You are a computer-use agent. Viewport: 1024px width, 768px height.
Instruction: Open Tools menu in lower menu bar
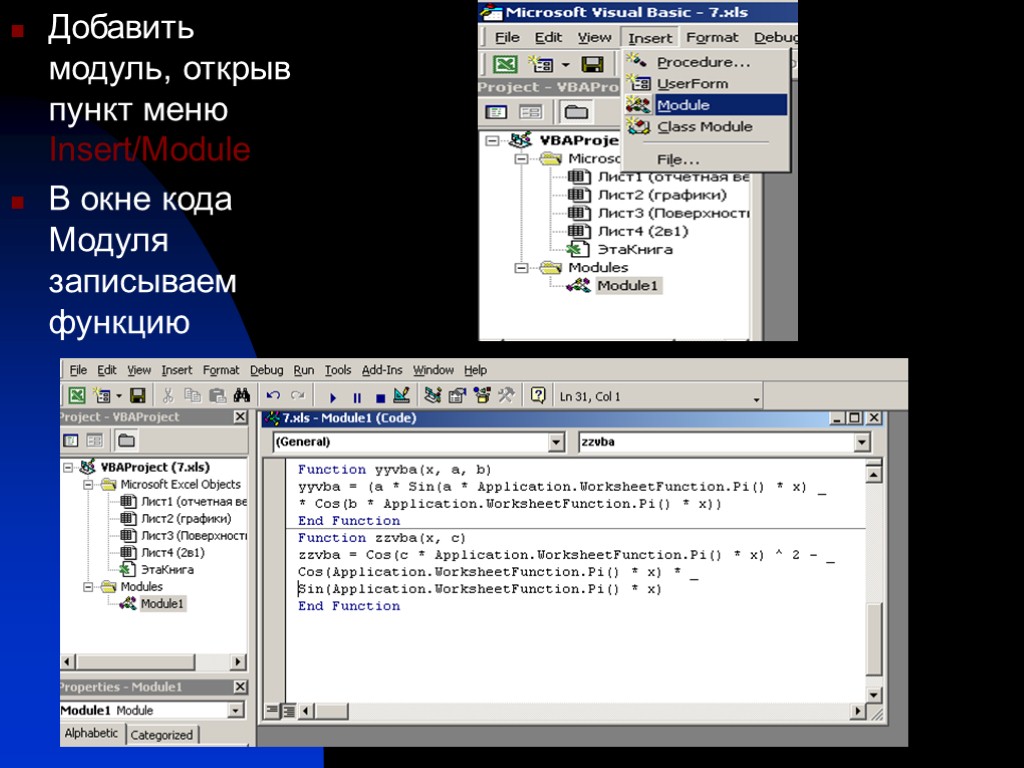point(338,370)
